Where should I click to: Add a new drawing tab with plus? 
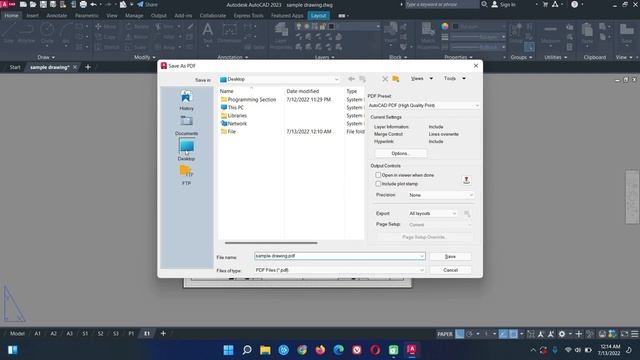point(88,67)
